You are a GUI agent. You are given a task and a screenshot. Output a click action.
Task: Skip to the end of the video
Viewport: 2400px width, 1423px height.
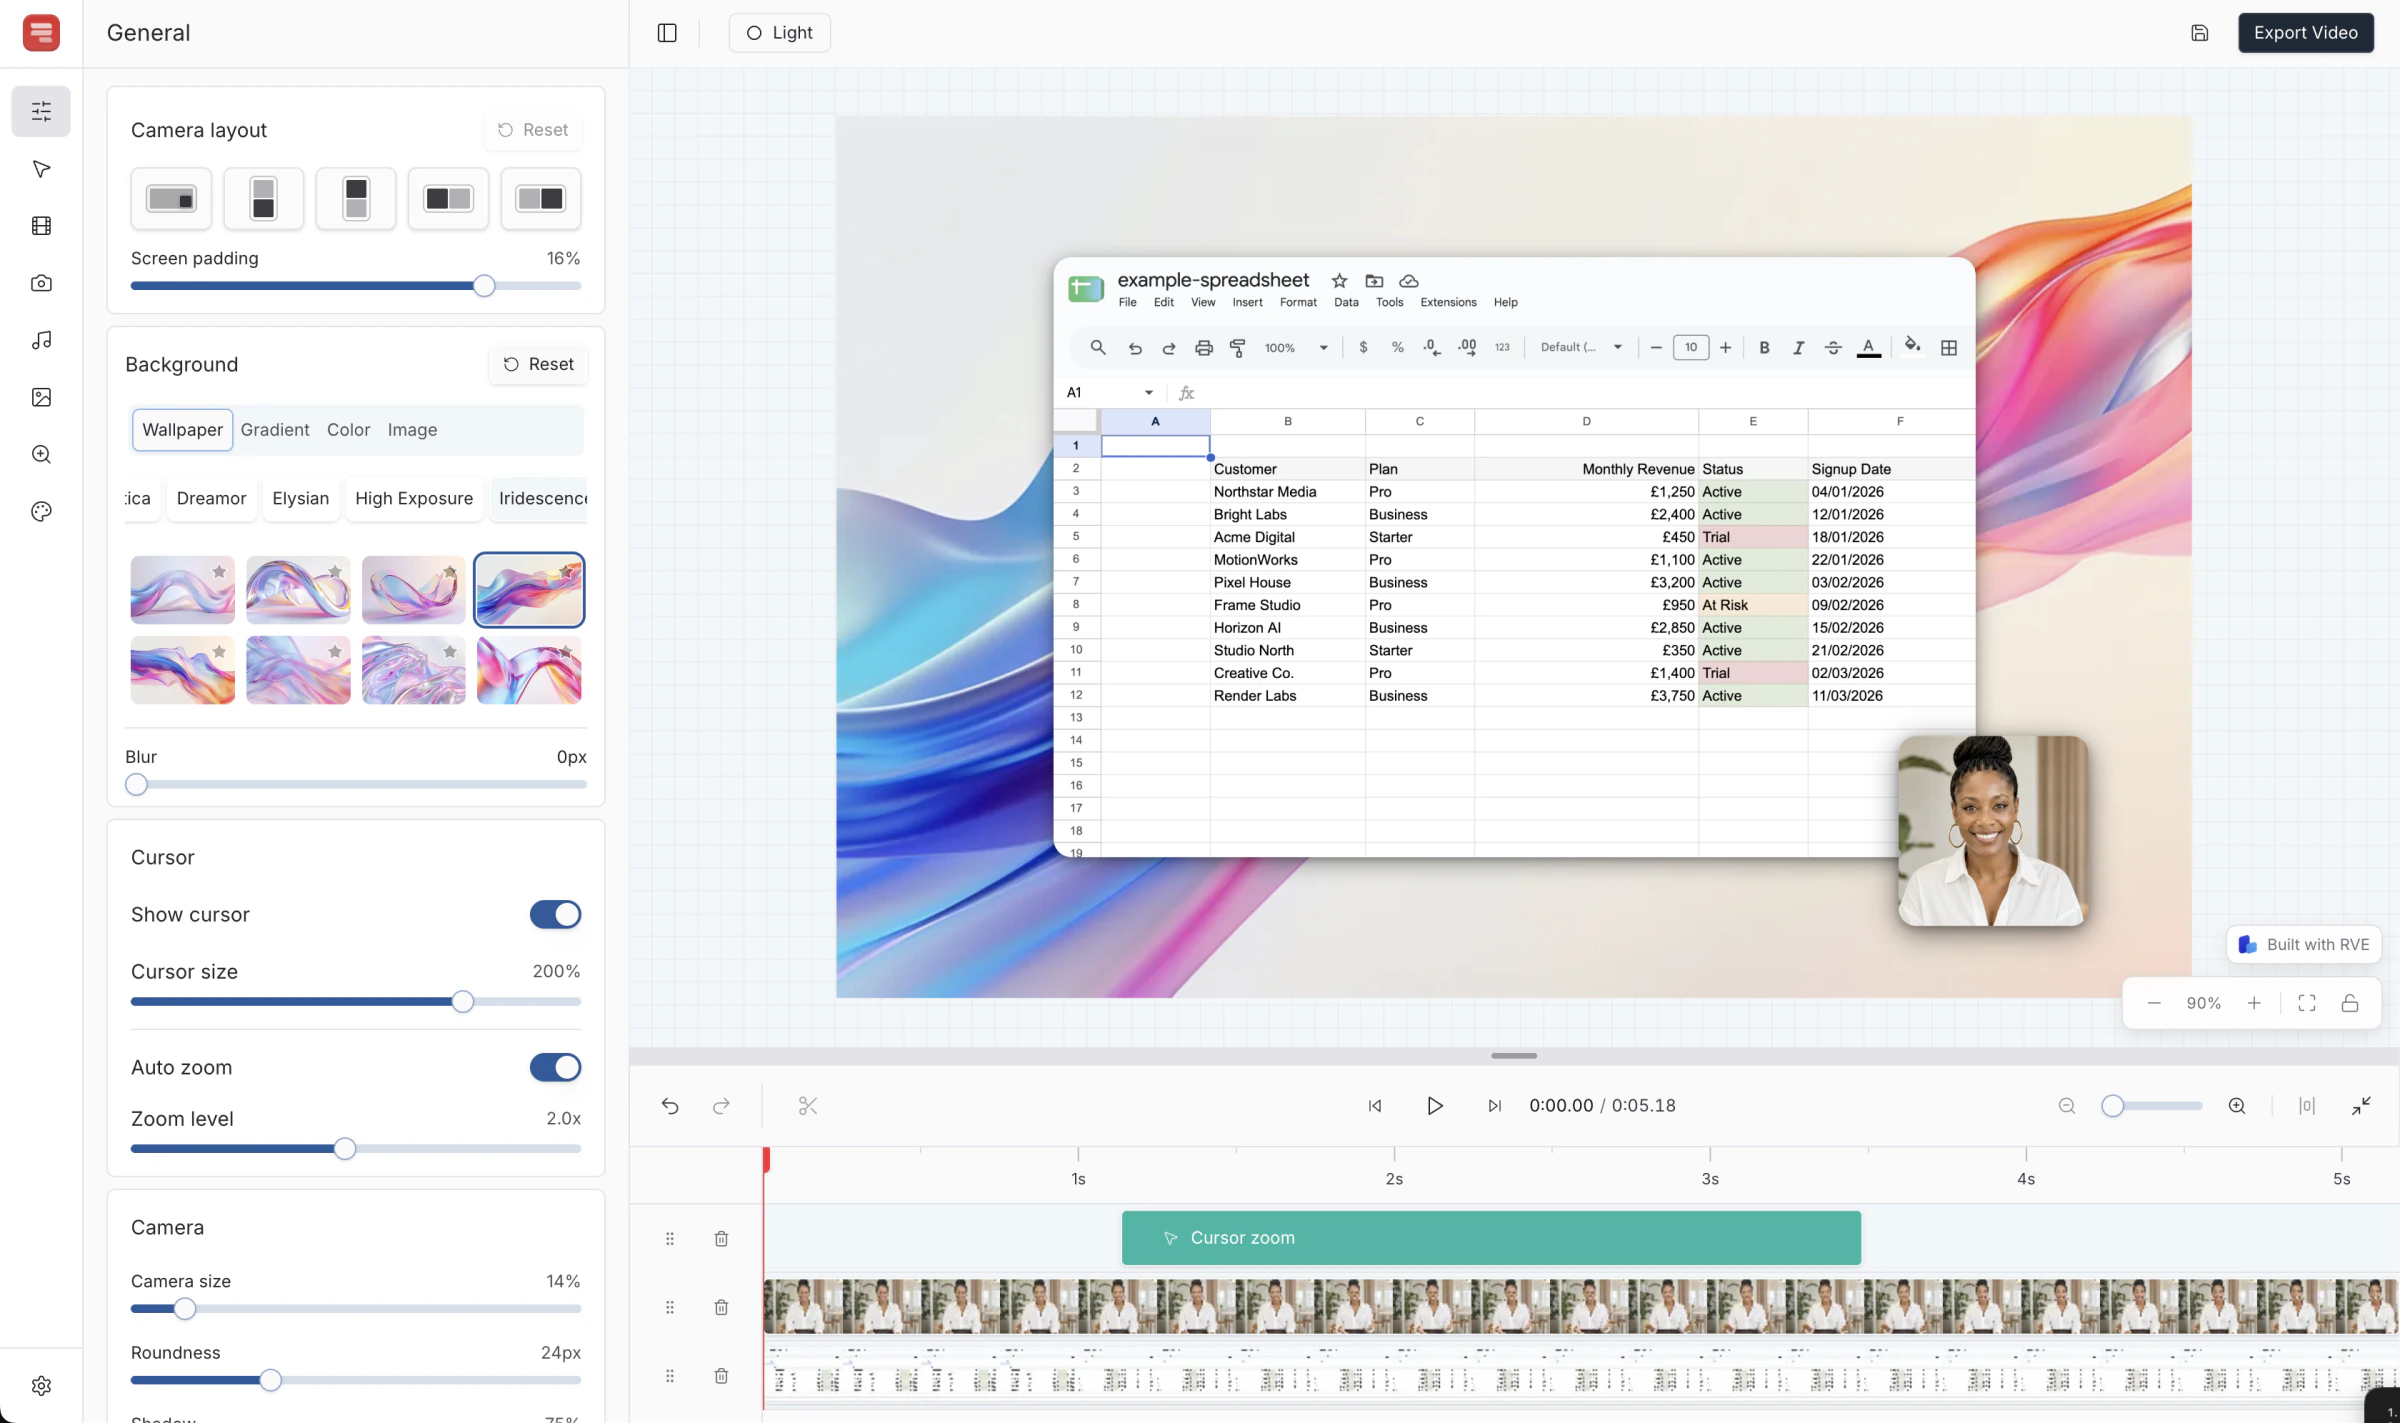tap(1494, 1105)
